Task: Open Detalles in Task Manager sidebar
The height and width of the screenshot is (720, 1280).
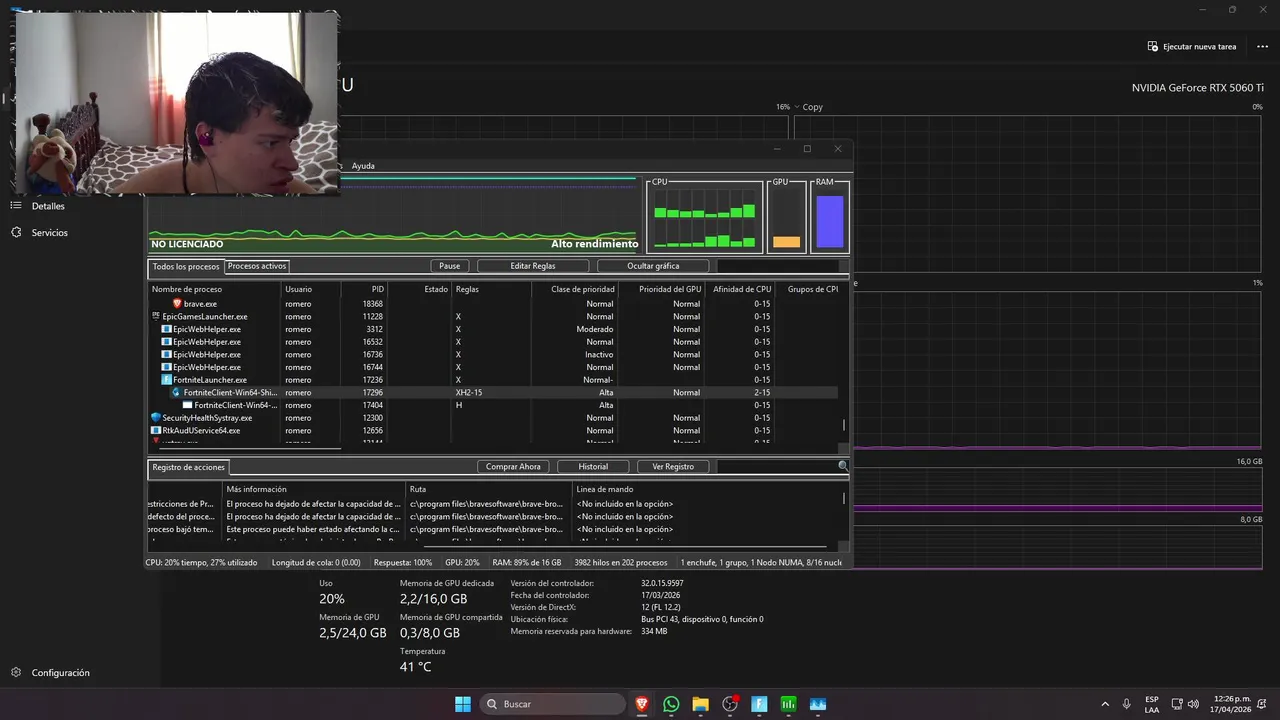Action: [x=48, y=206]
